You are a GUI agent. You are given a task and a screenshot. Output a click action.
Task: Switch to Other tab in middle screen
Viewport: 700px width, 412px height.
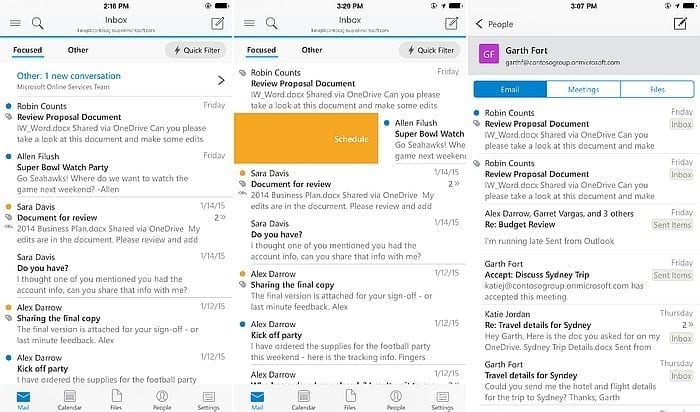[x=312, y=50]
